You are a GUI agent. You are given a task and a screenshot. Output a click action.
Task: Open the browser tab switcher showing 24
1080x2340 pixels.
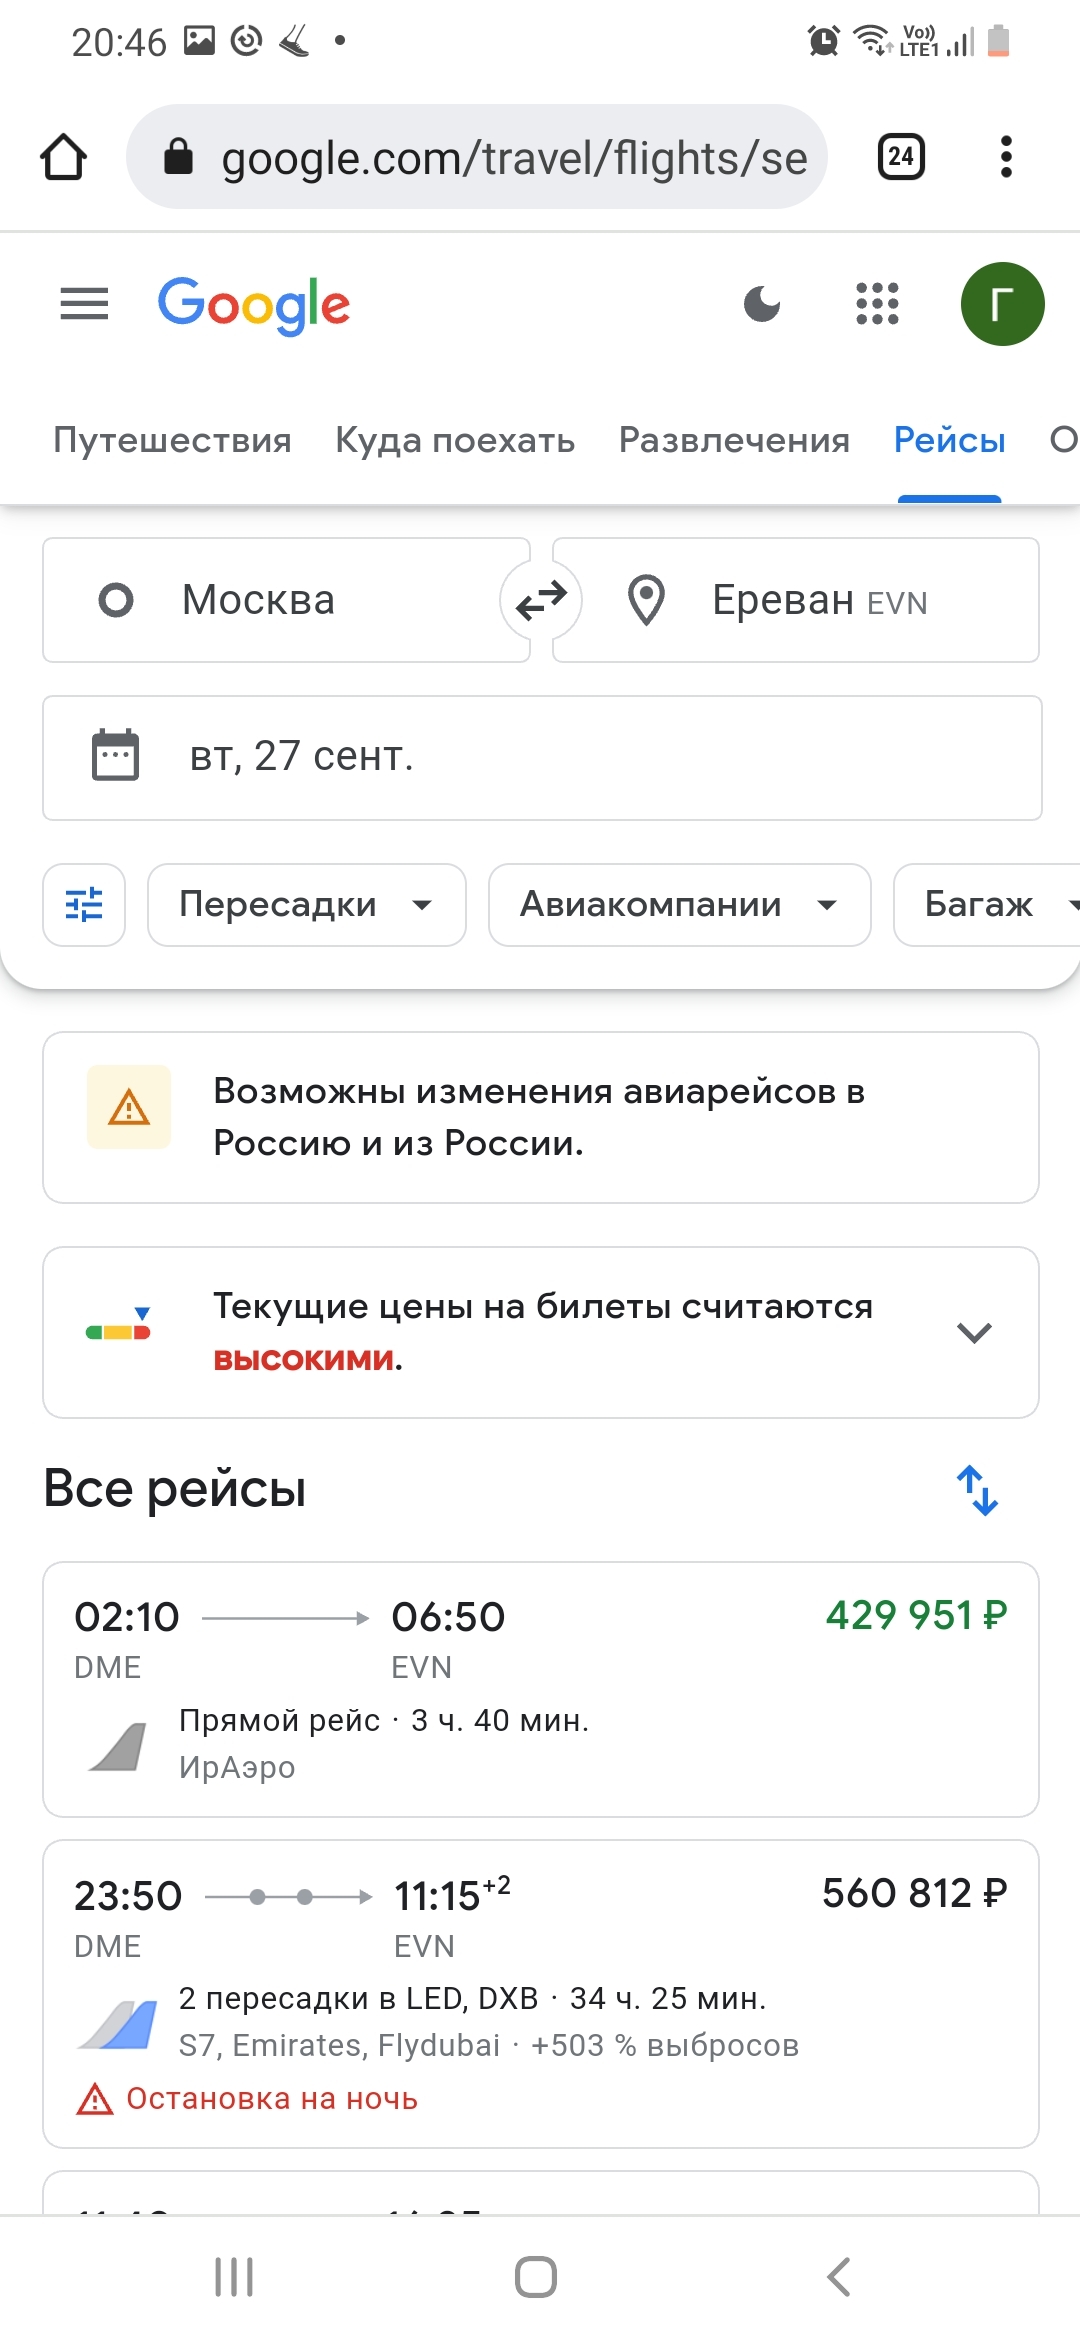click(x=901, y=157)
